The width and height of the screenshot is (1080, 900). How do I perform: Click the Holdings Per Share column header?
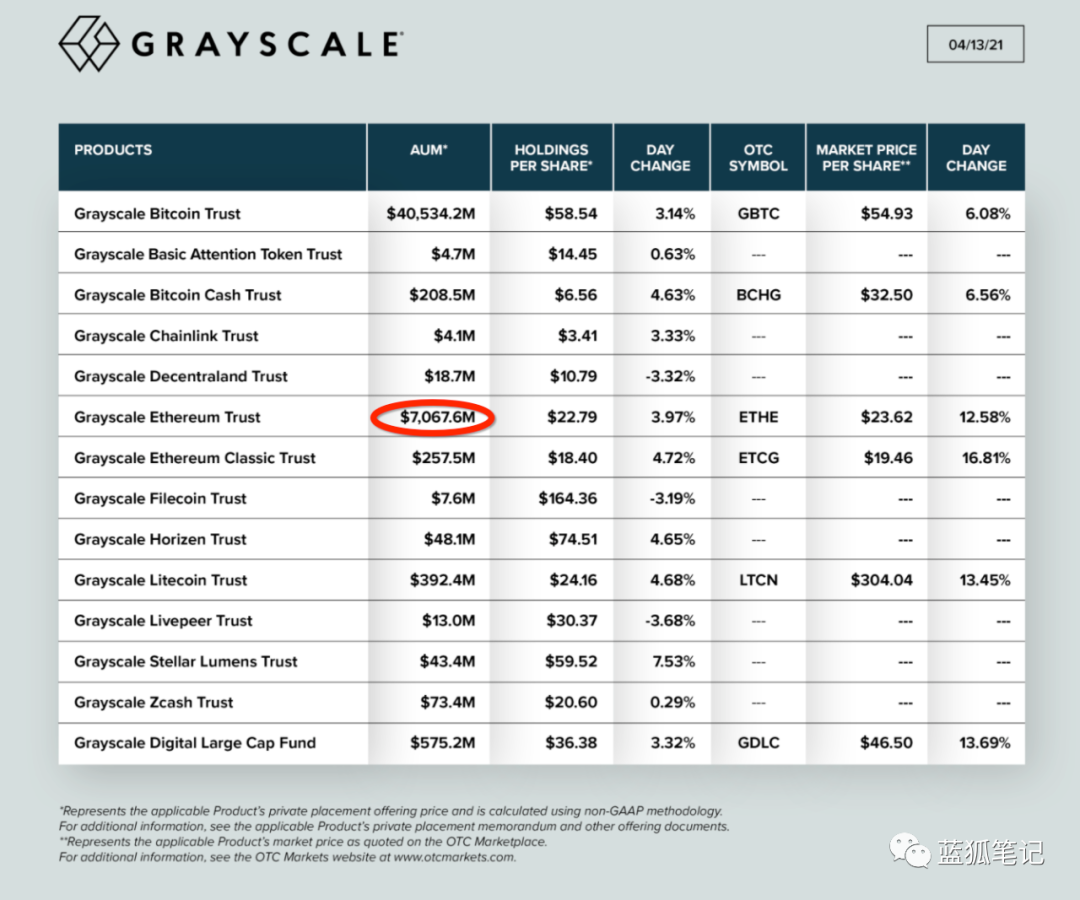[x=551, y=158]
